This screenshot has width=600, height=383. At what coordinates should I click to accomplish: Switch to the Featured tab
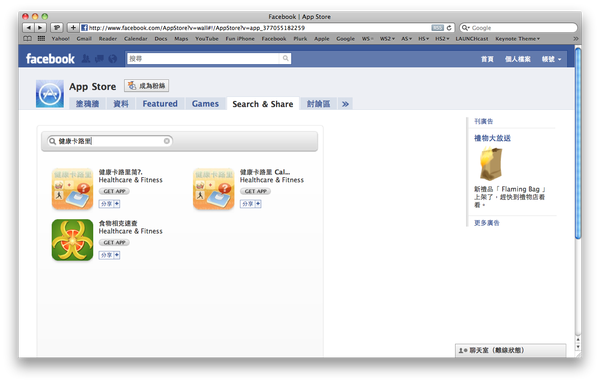click(160, 104)
